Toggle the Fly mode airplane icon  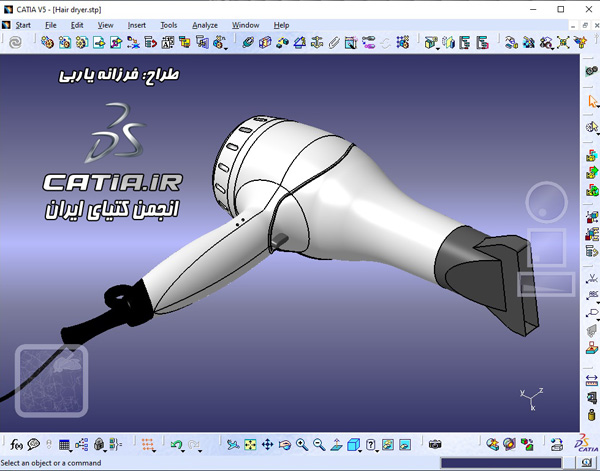pos(233,445)
